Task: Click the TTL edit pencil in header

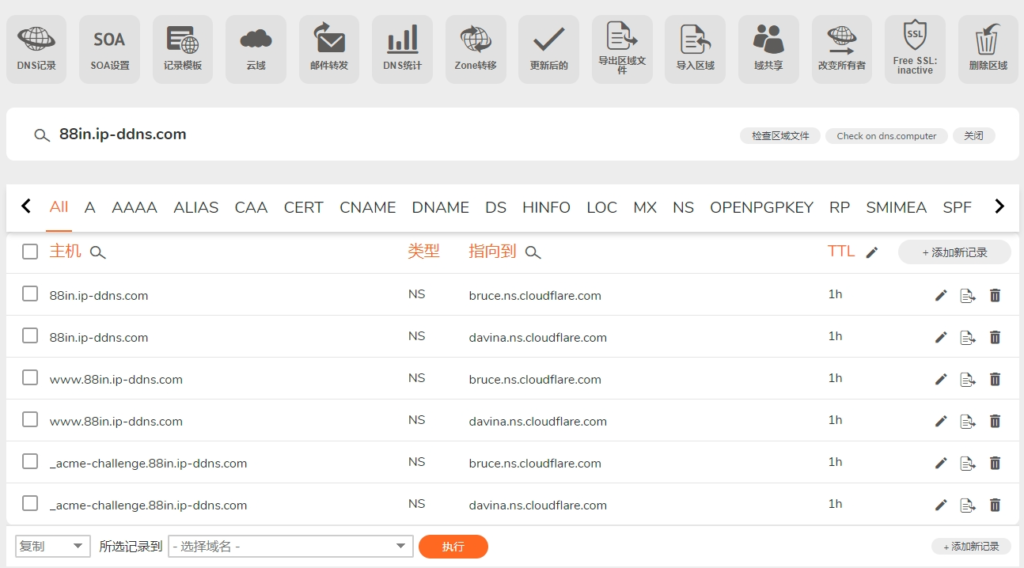Action: point(872,253)
